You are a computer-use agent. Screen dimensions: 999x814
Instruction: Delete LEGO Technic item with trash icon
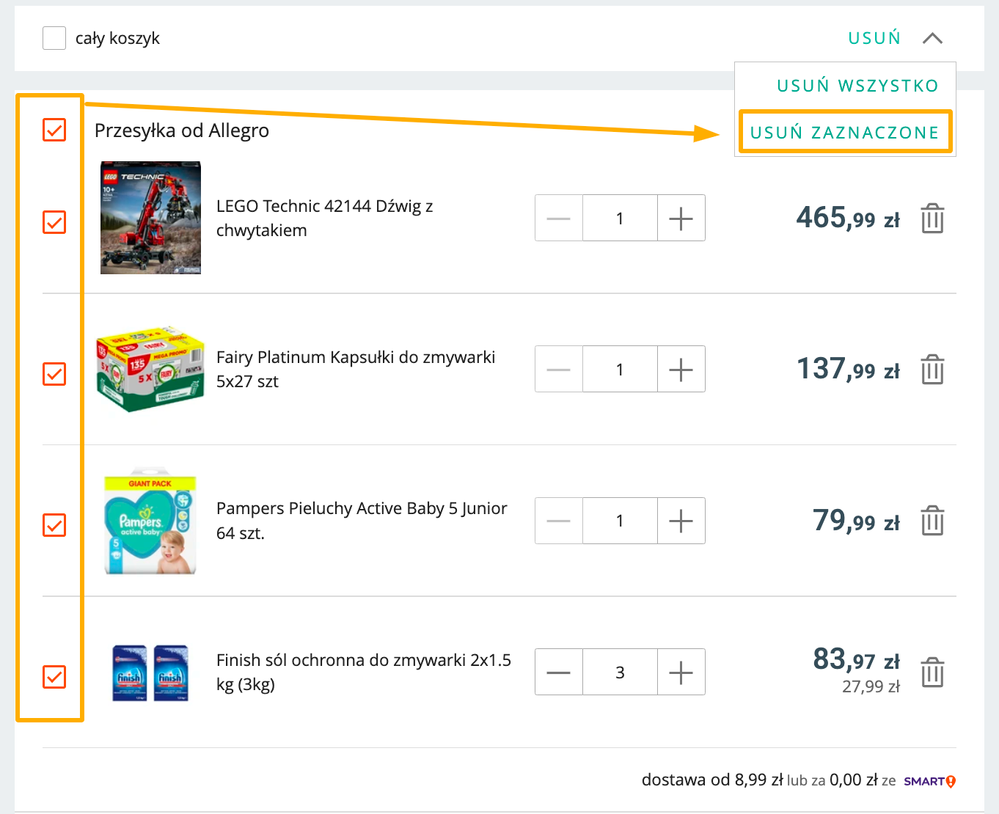point(932,218)
